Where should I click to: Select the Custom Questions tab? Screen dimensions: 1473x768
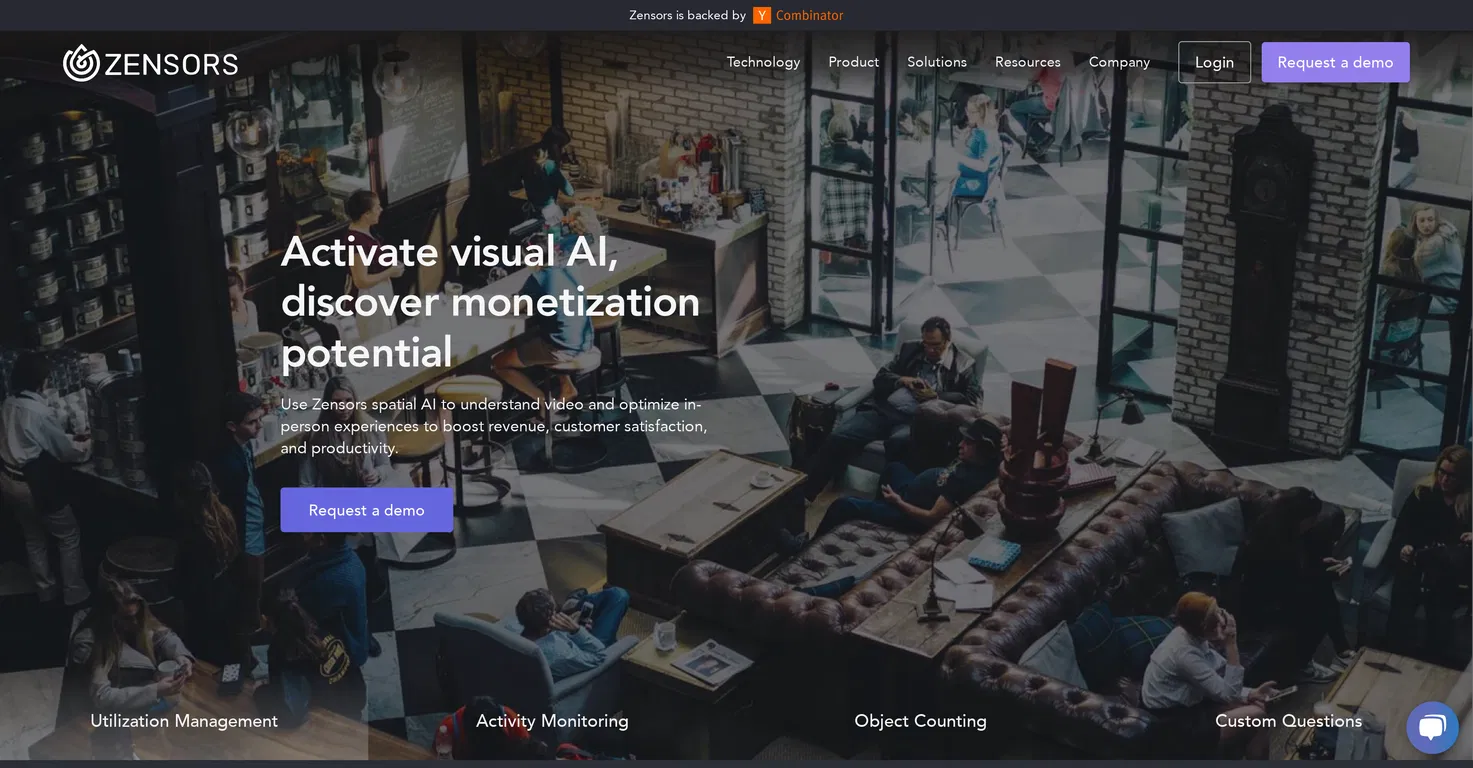(x=1288, y=721)
